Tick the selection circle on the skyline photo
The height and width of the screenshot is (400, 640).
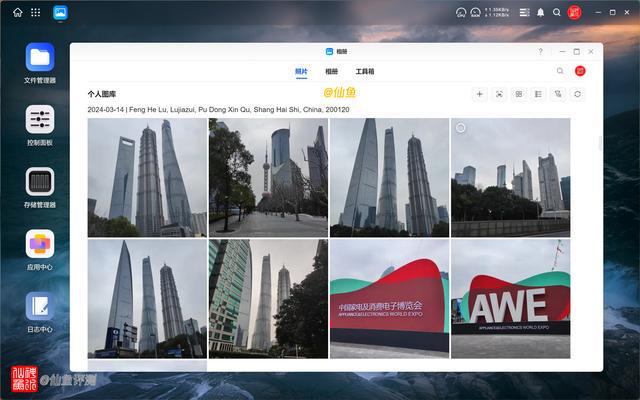click(x=460, y=128)
